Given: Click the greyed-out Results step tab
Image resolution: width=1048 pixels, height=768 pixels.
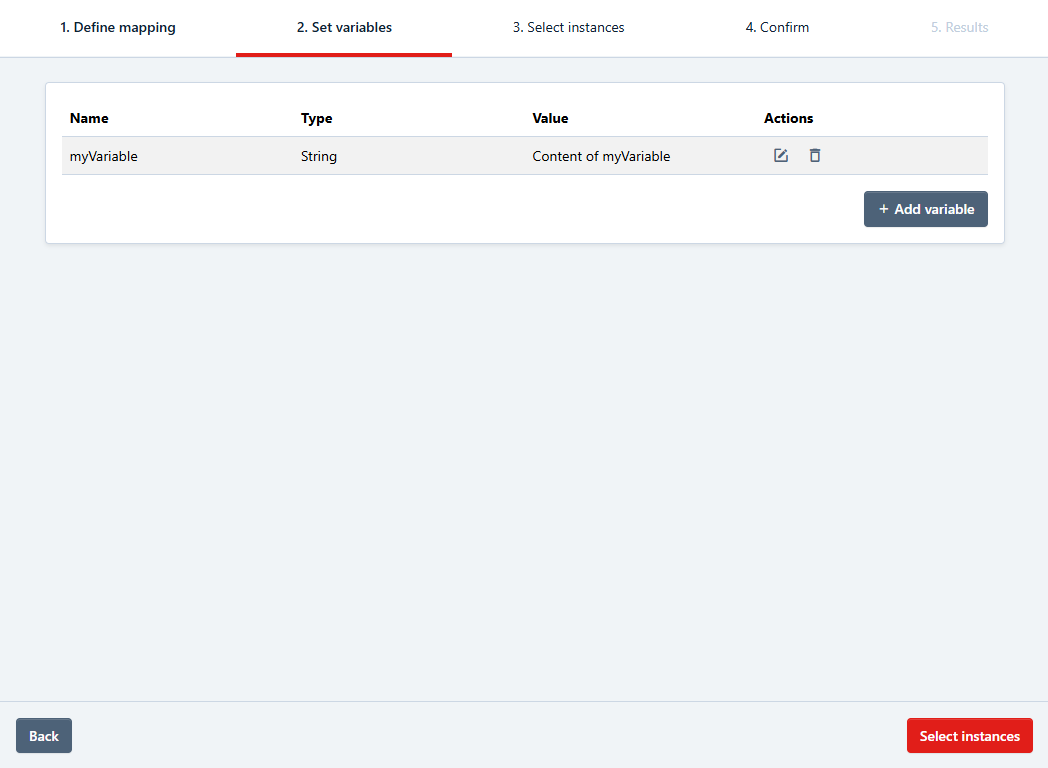Looking at the screenshot, I should point(959,28).
